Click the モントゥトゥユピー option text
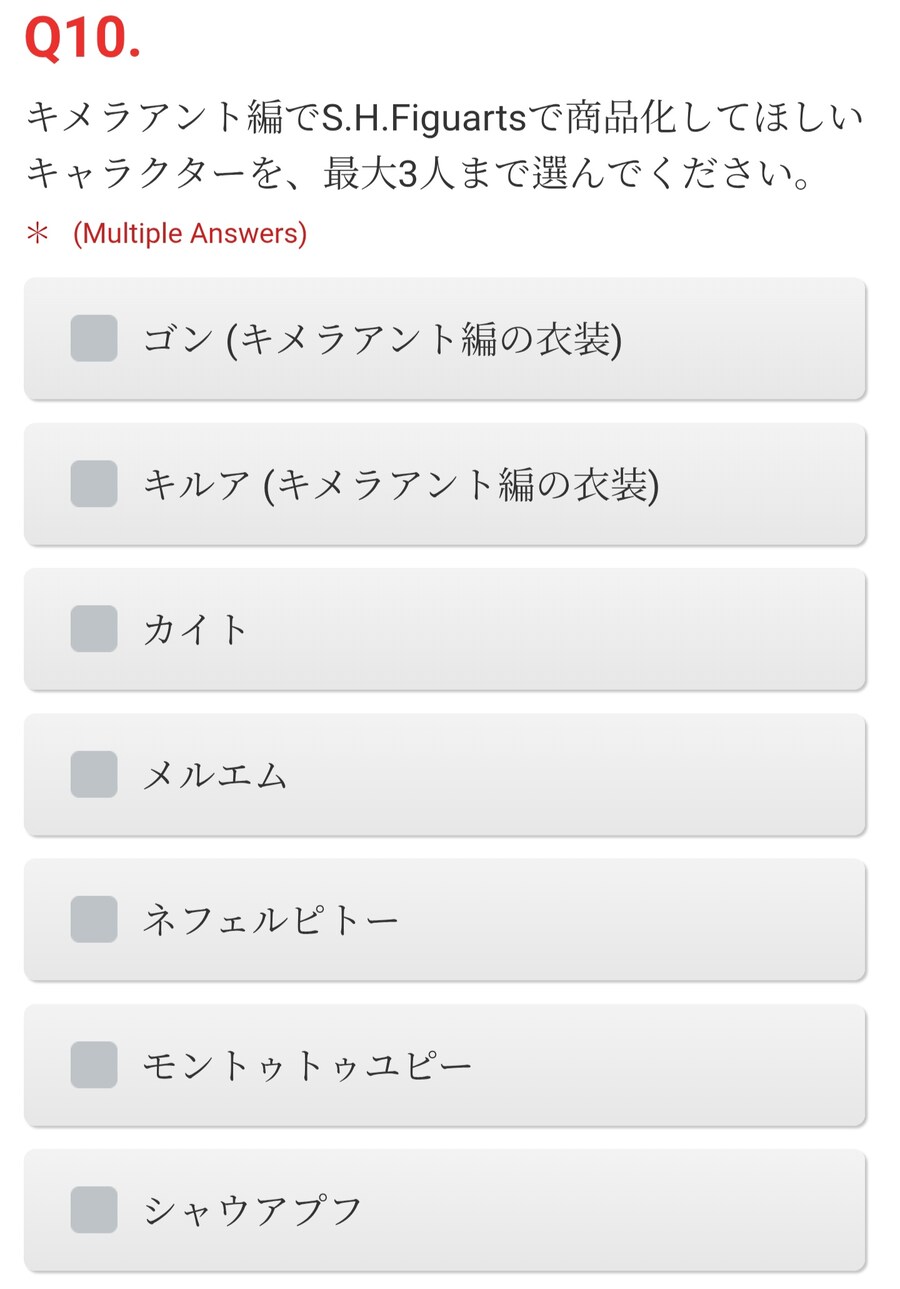 point(307,1066)
